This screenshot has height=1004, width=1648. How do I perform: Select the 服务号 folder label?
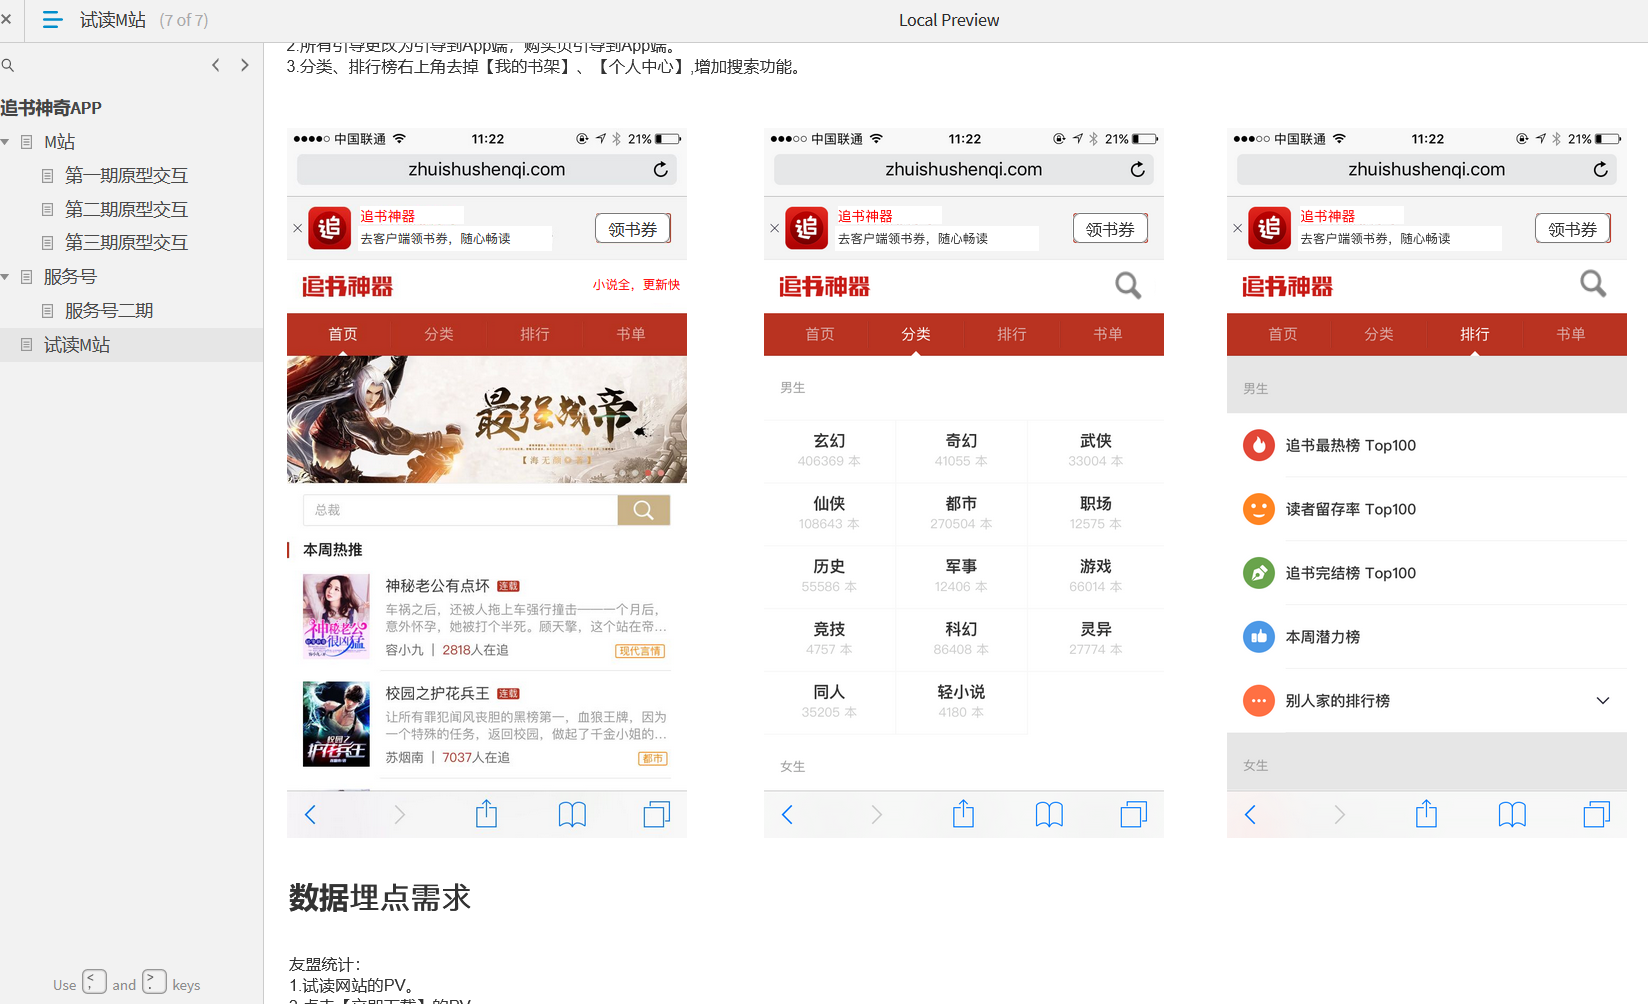coord(70,276)
